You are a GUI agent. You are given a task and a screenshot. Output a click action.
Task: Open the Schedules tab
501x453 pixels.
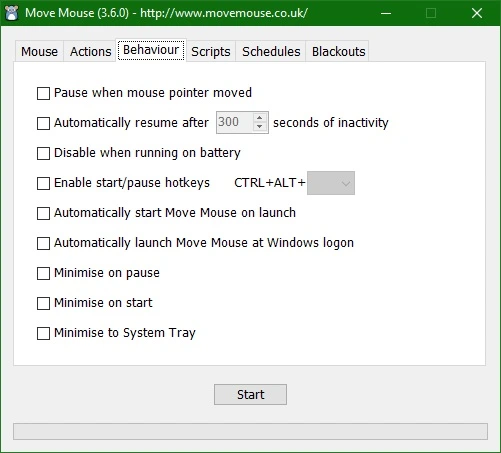[271, 52]
